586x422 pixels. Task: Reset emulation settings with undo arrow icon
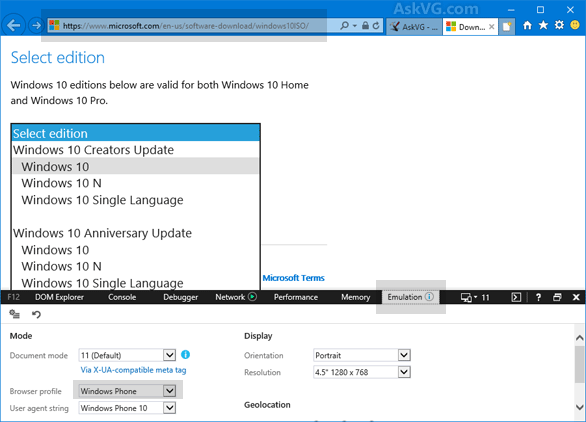click(x=36, y=314)
